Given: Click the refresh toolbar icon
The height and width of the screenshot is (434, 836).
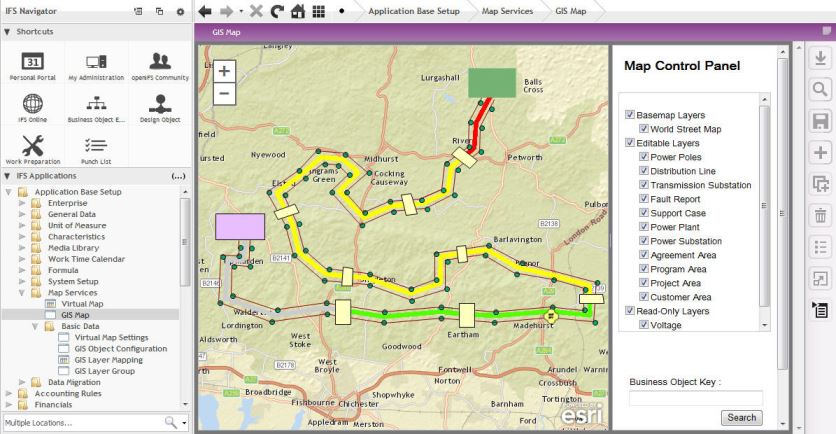Looking at the screenshot, I should point(277,11).
